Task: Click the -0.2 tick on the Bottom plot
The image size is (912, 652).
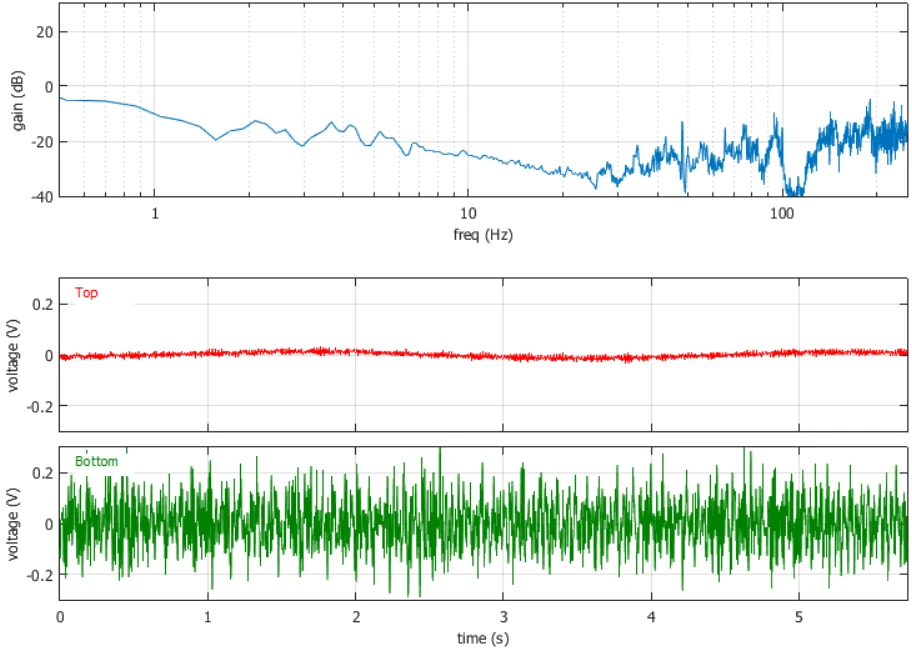Action: point(40,575)
